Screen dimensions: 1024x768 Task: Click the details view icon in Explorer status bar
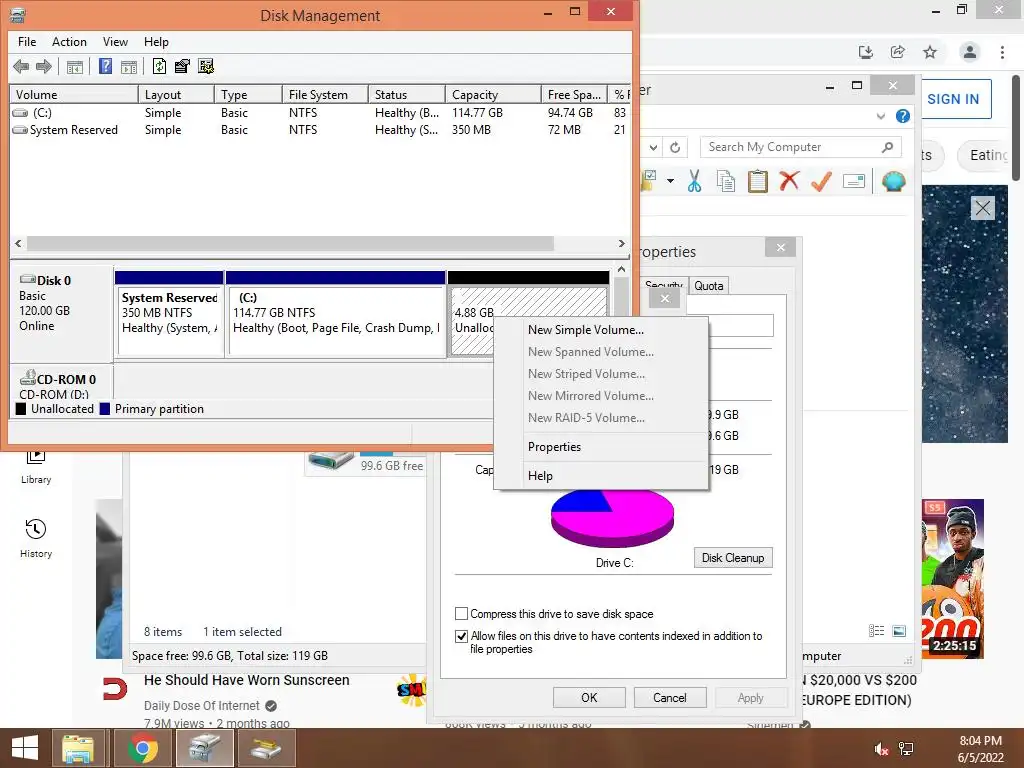(x=876, y=631)
